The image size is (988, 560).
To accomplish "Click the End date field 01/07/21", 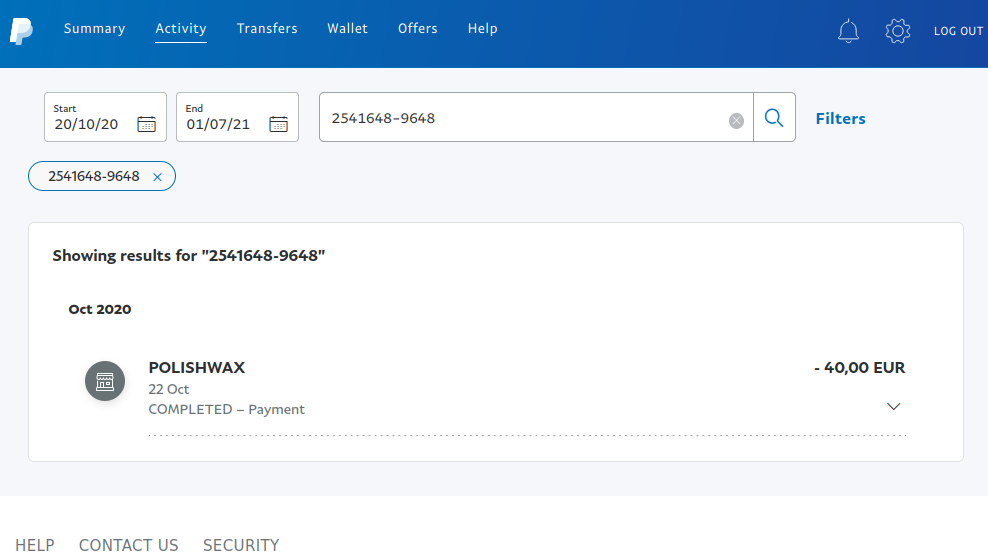I will (x=238, y=117).
